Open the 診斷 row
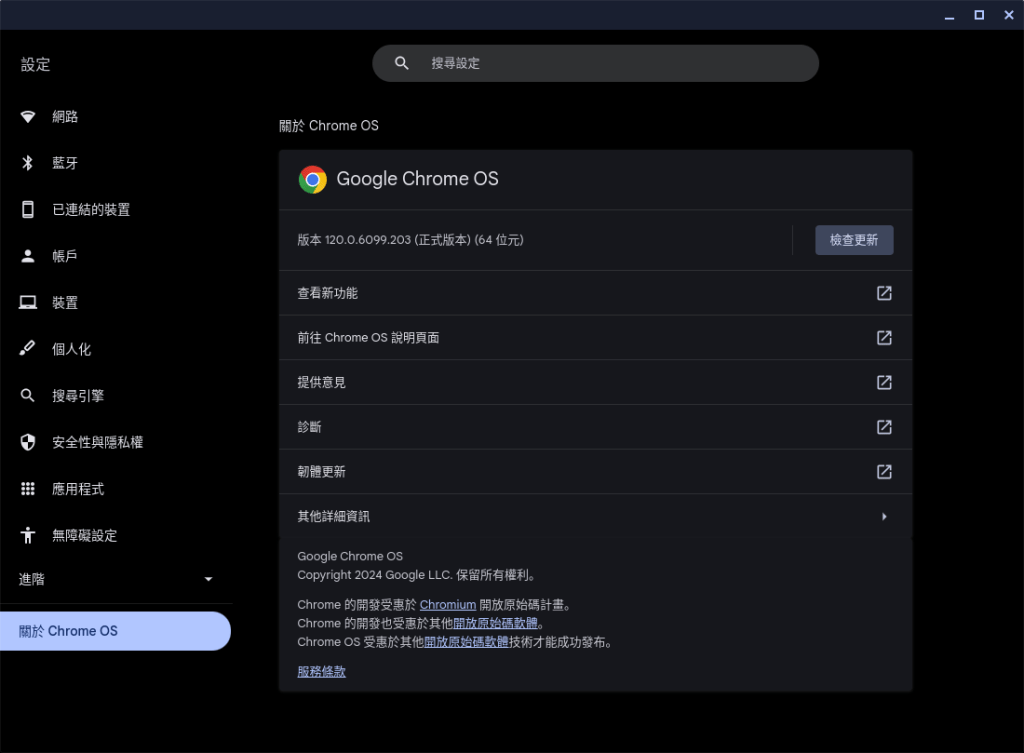1024x753 pixels. (595, 427)
